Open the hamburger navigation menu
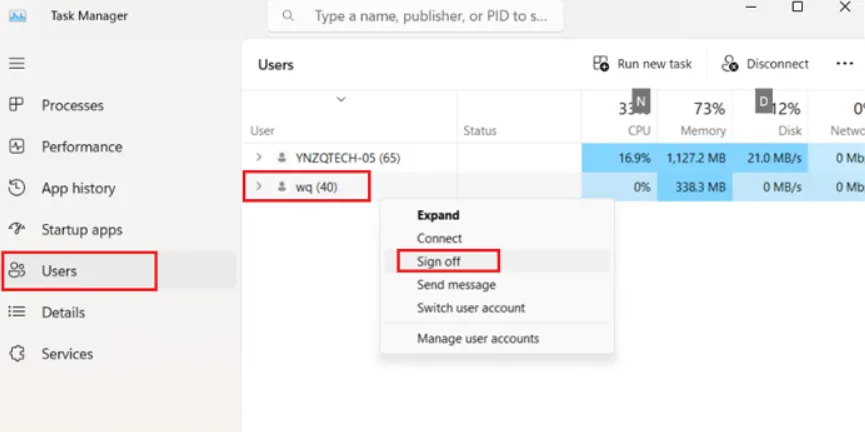 point(17,63)
